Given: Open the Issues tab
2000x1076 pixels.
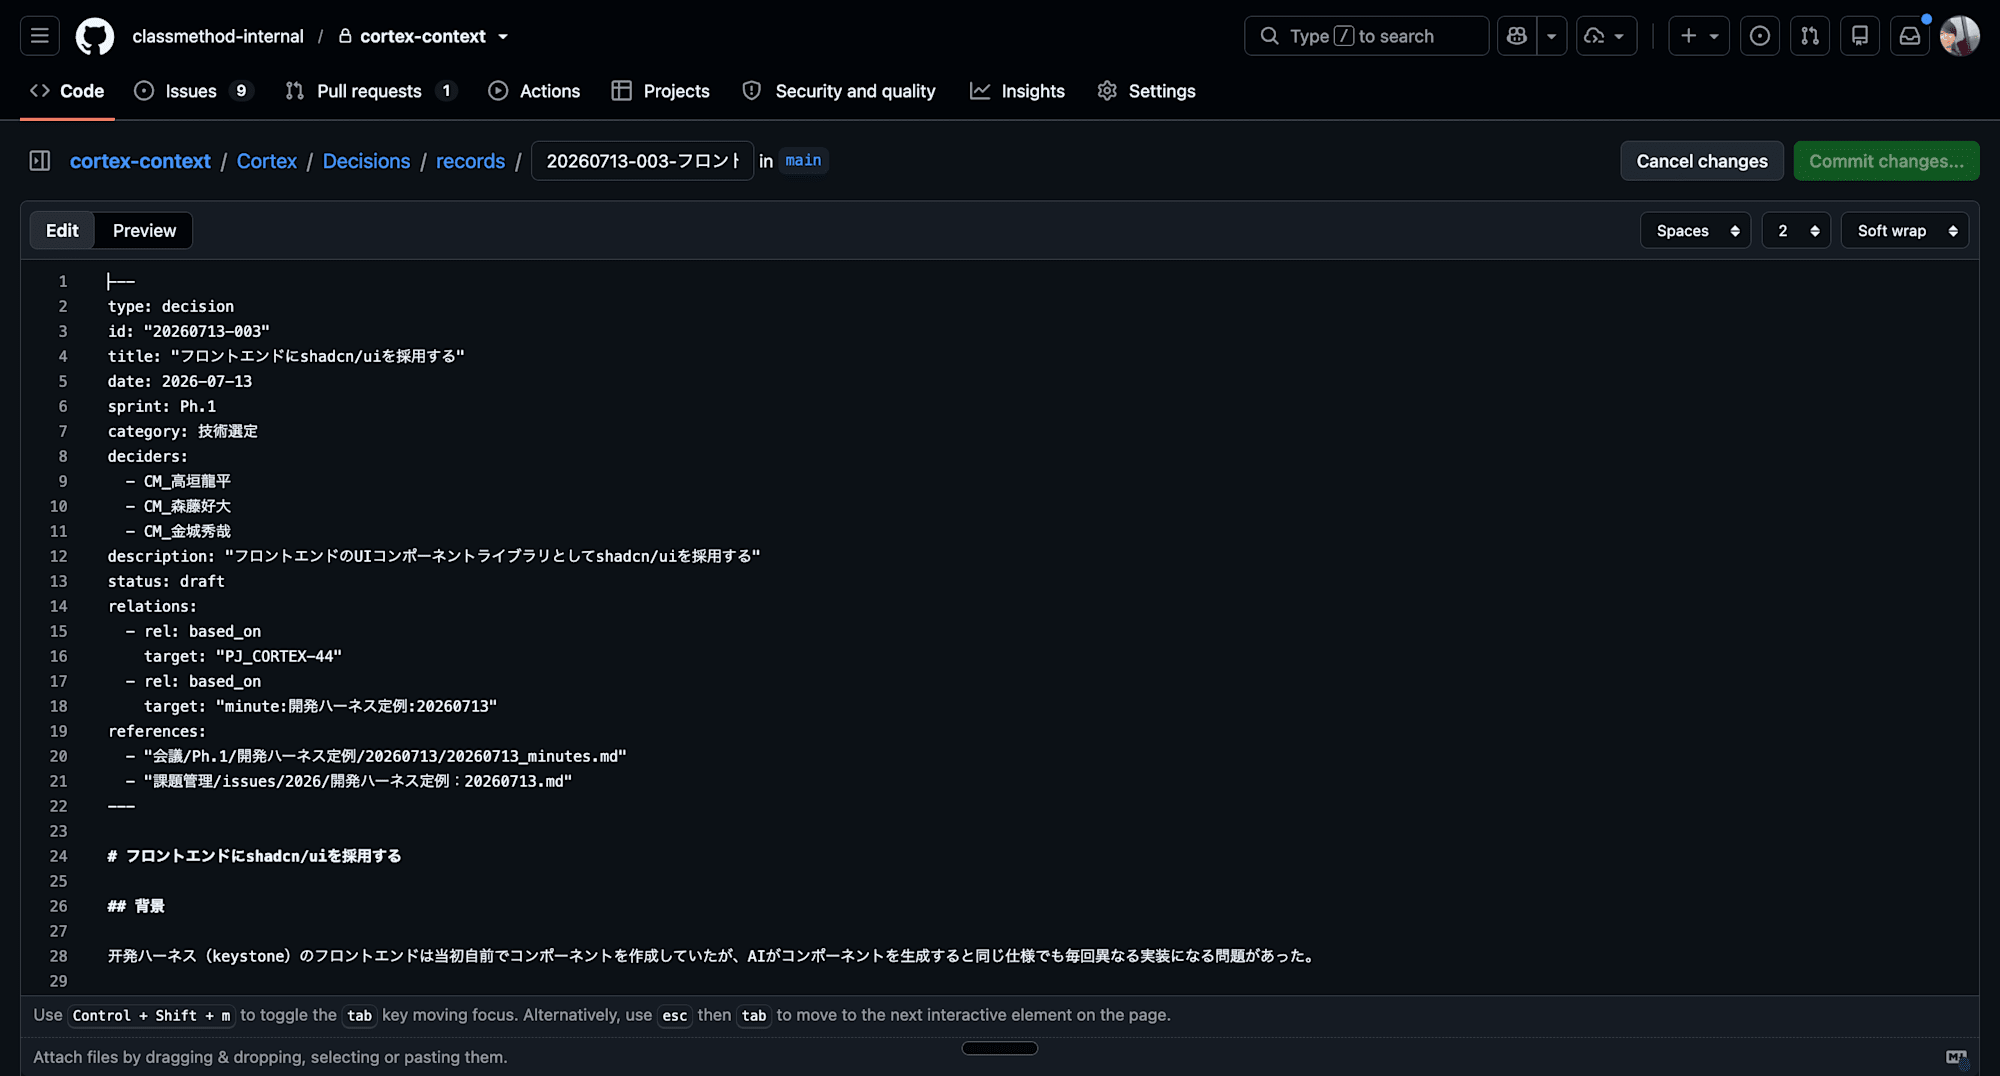Looking at the screenshot, I should (194, 91).
